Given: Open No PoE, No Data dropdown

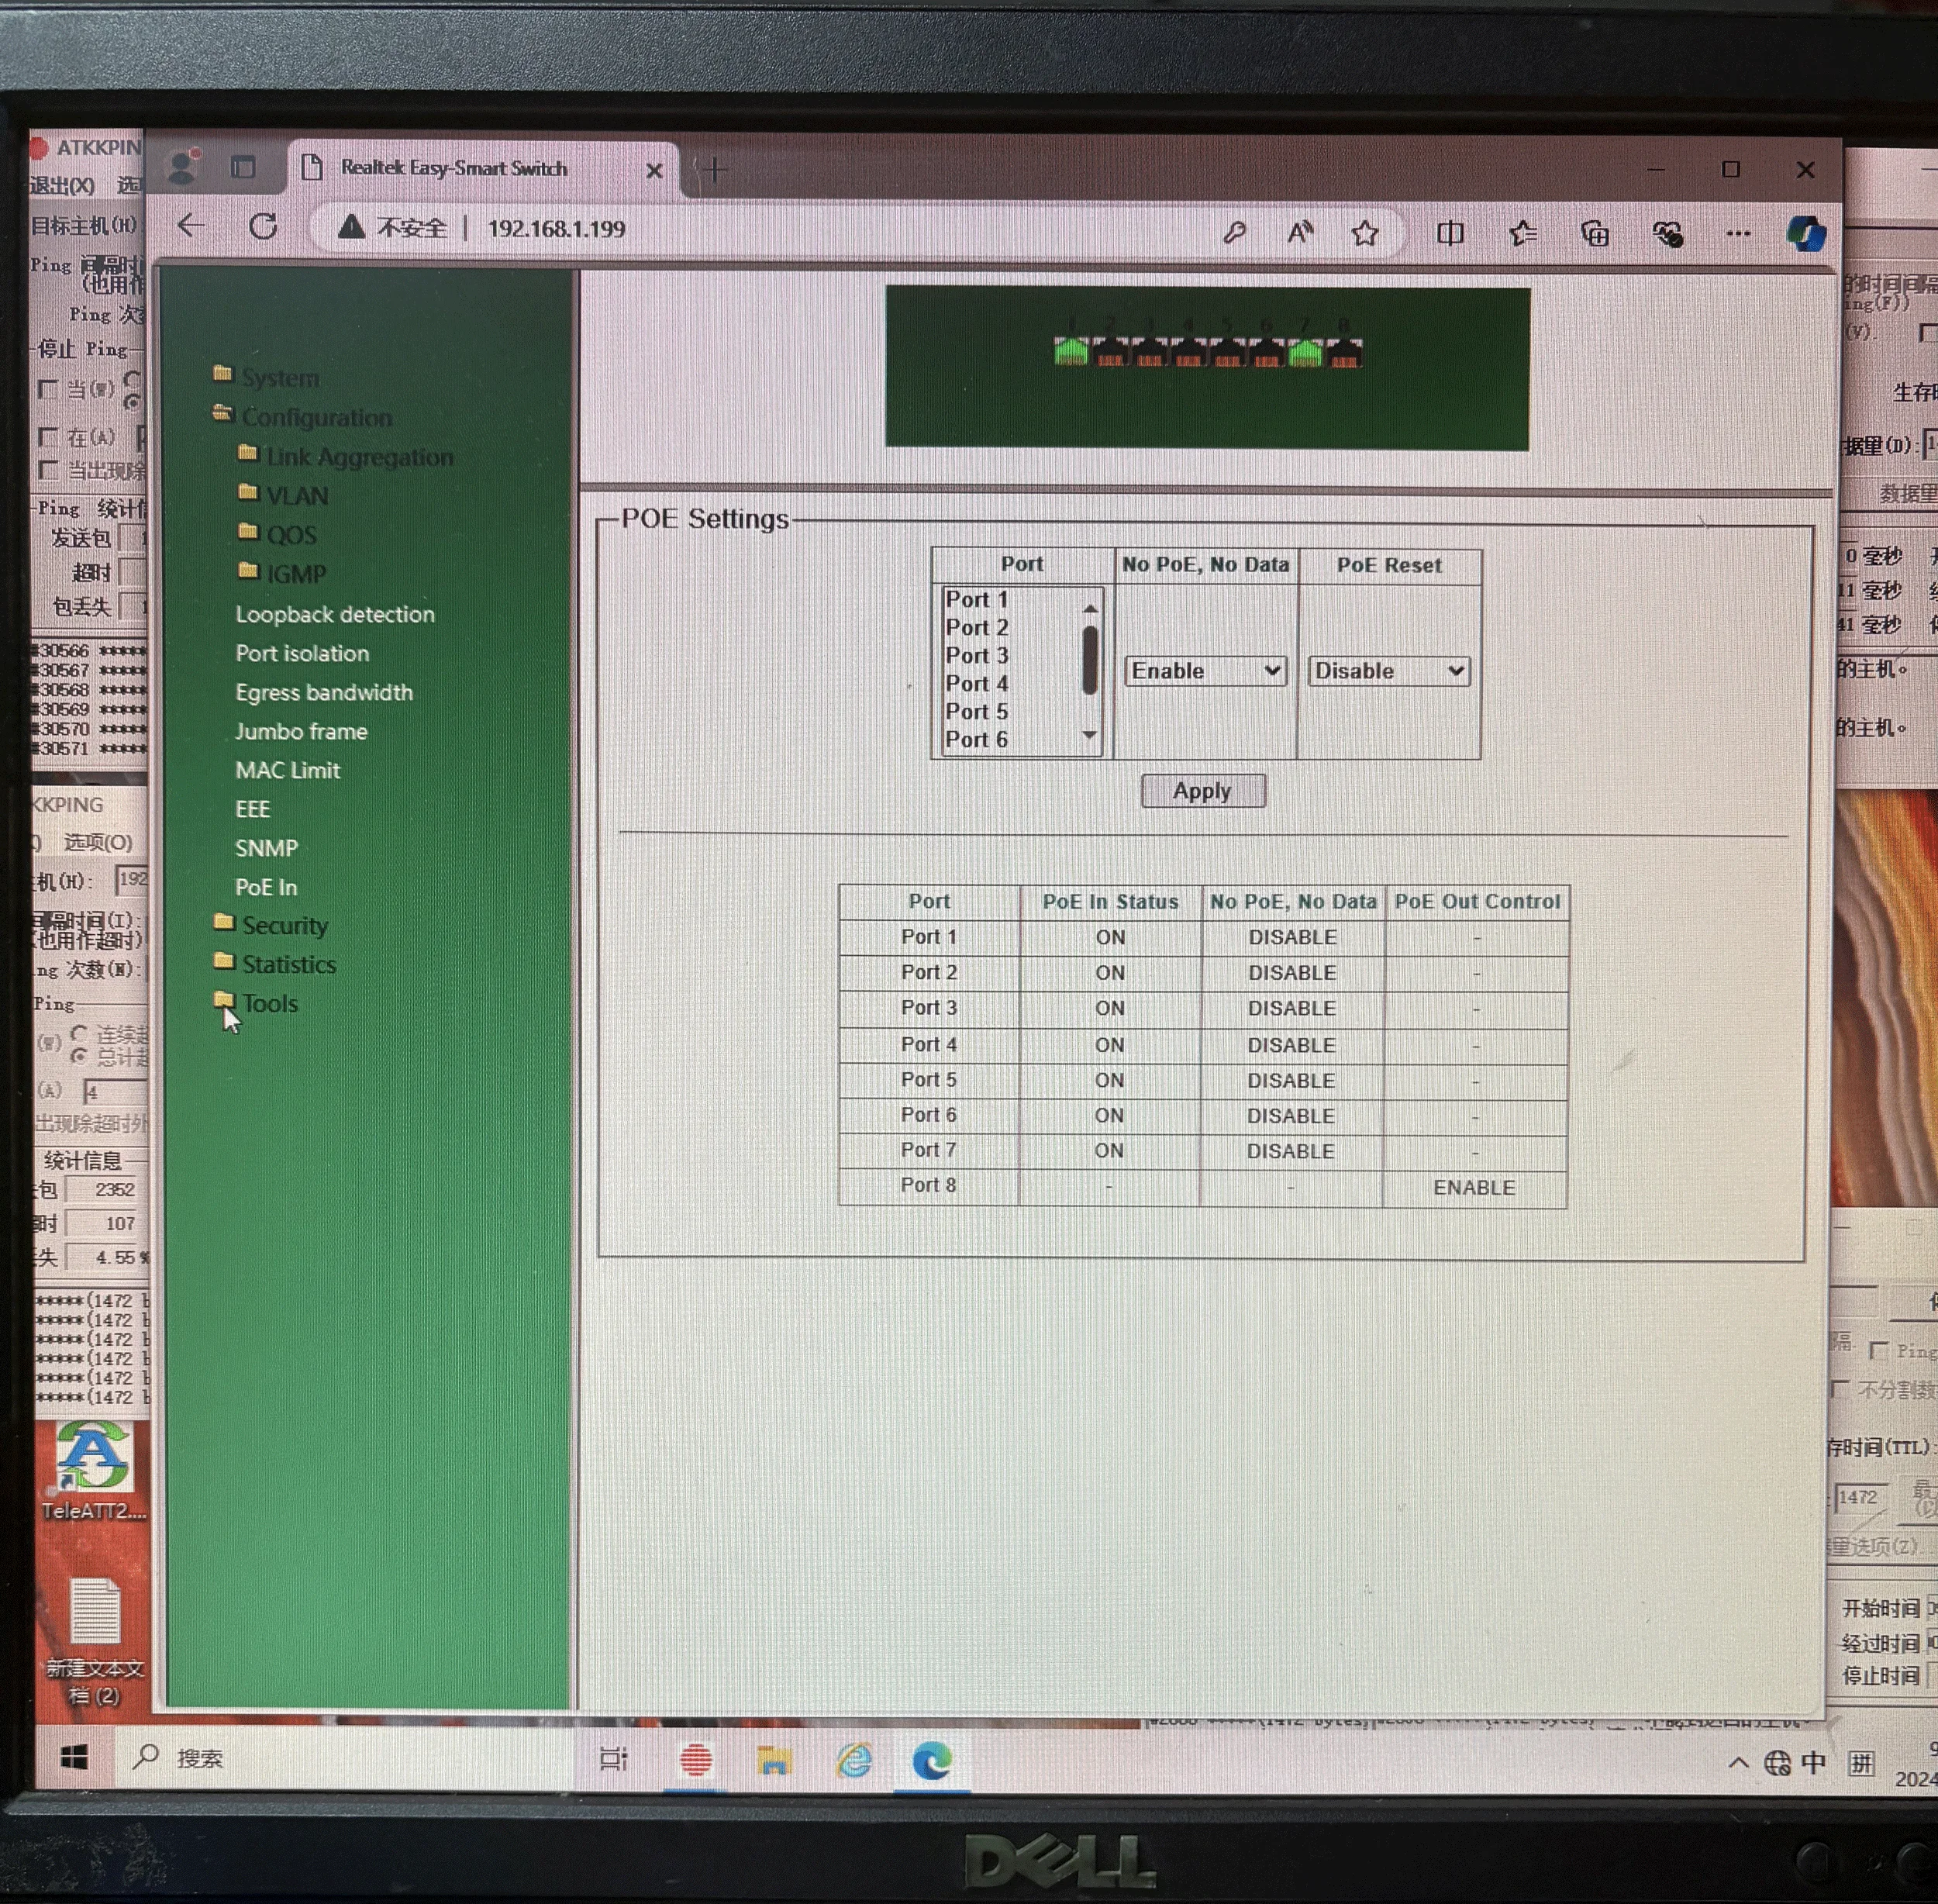Looking at the screenshot, I should pos(1205,671).
